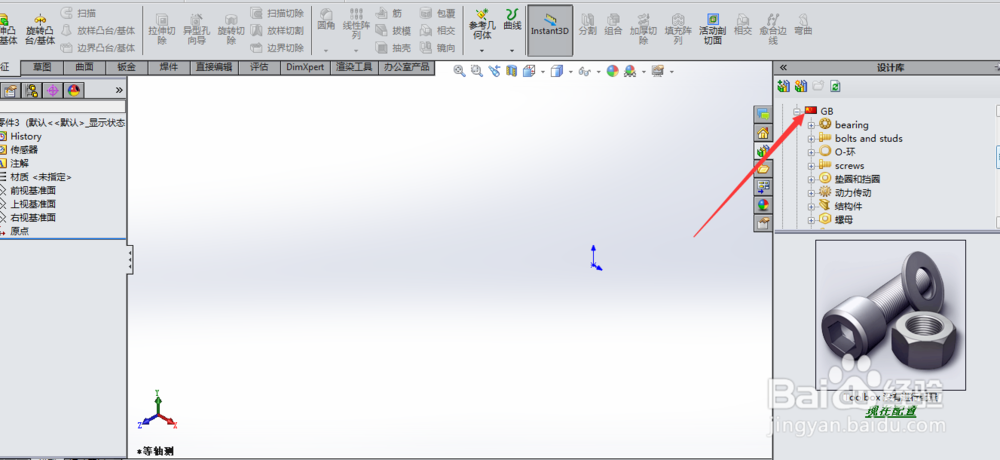
Task: Click the Hide/Show Items glasses icon
Action: 585,71
